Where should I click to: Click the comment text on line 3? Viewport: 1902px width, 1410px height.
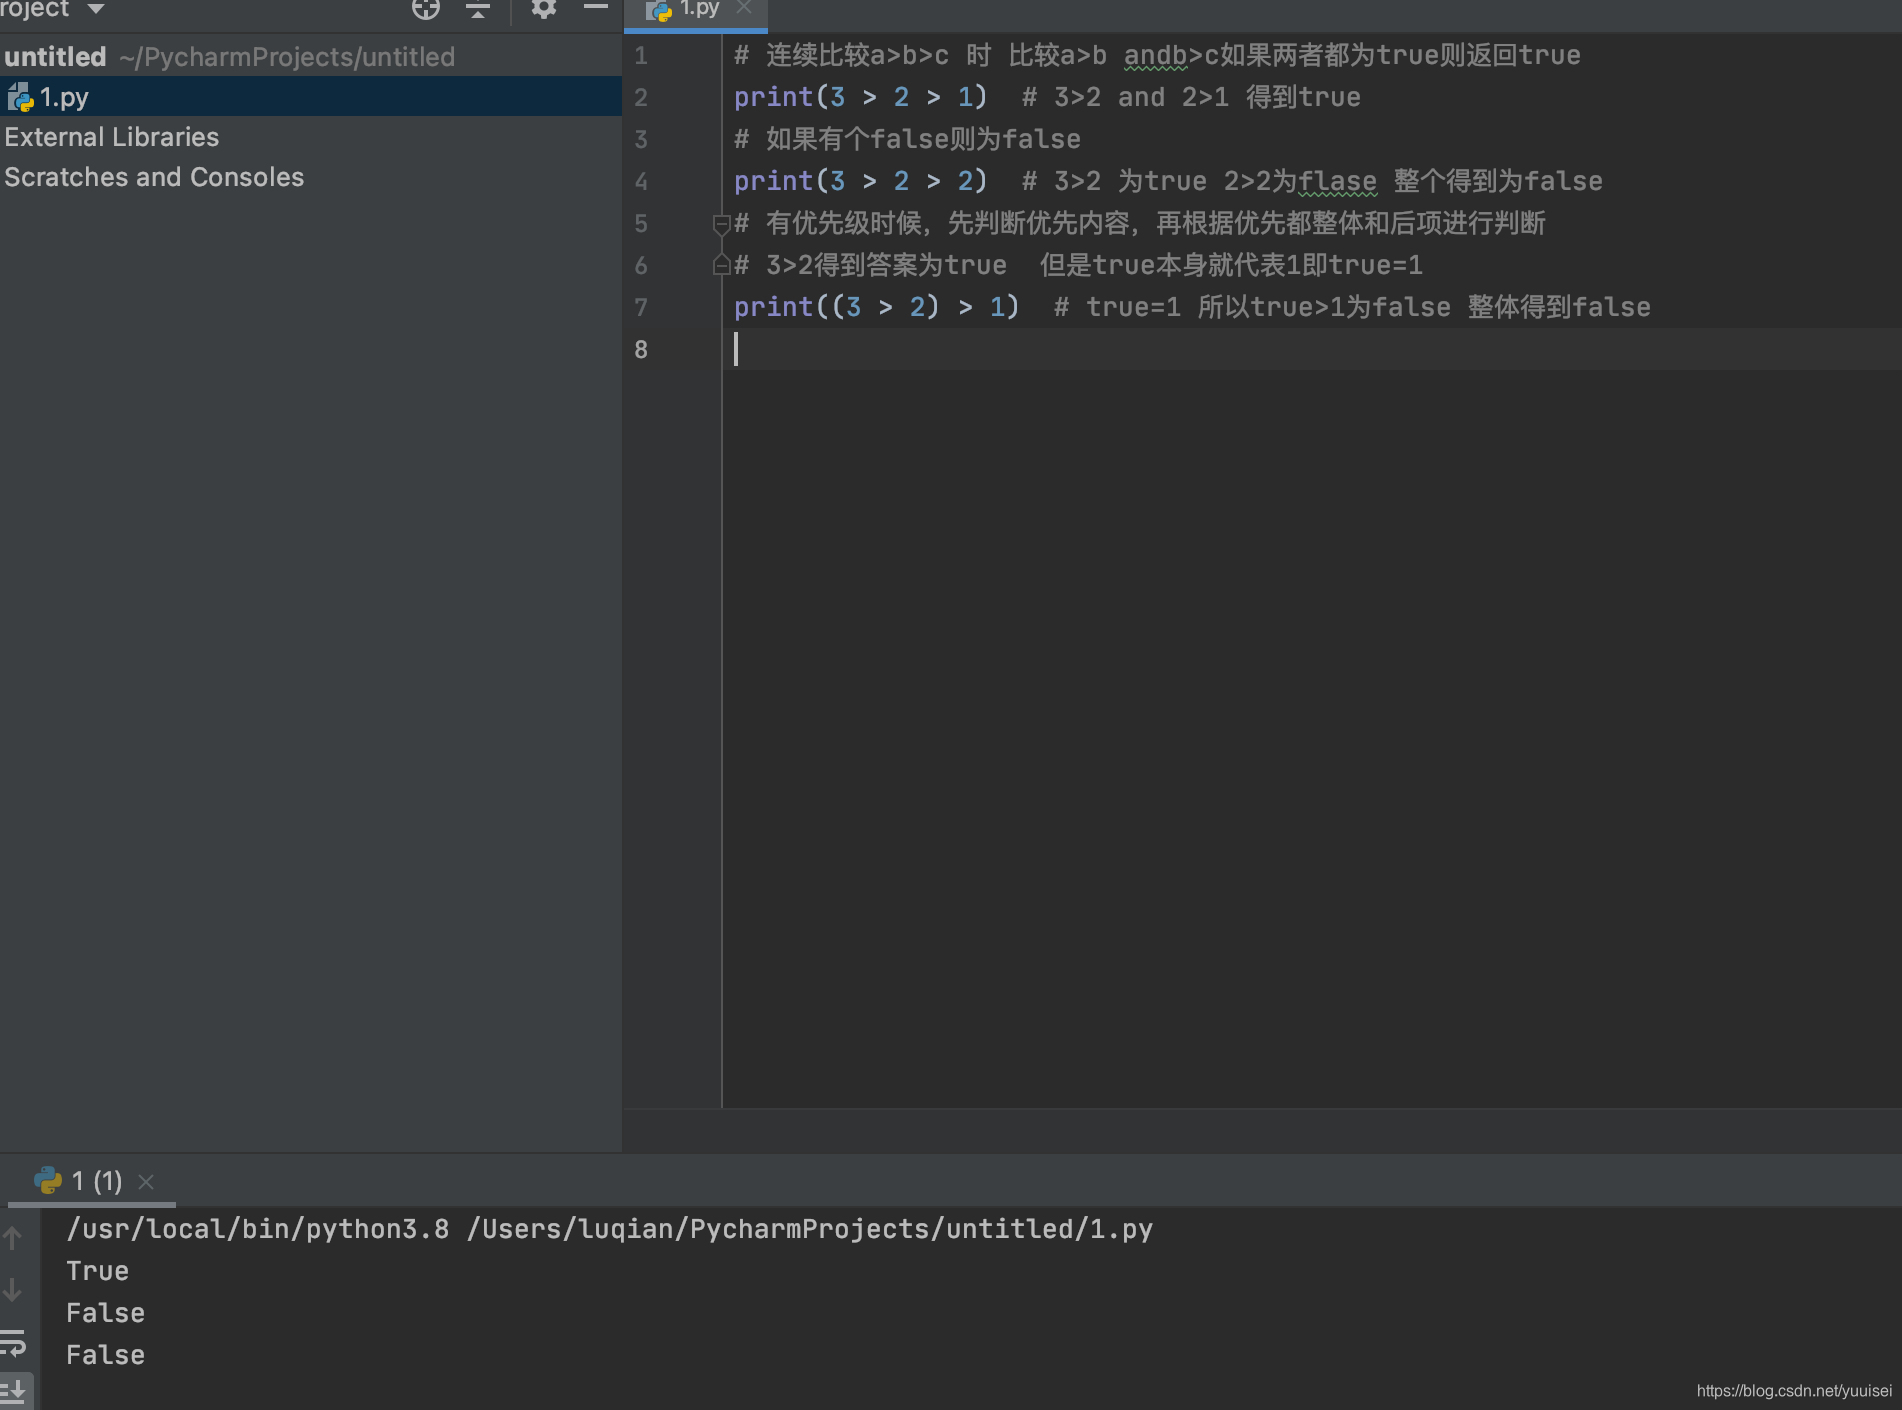tap(907, 139)
